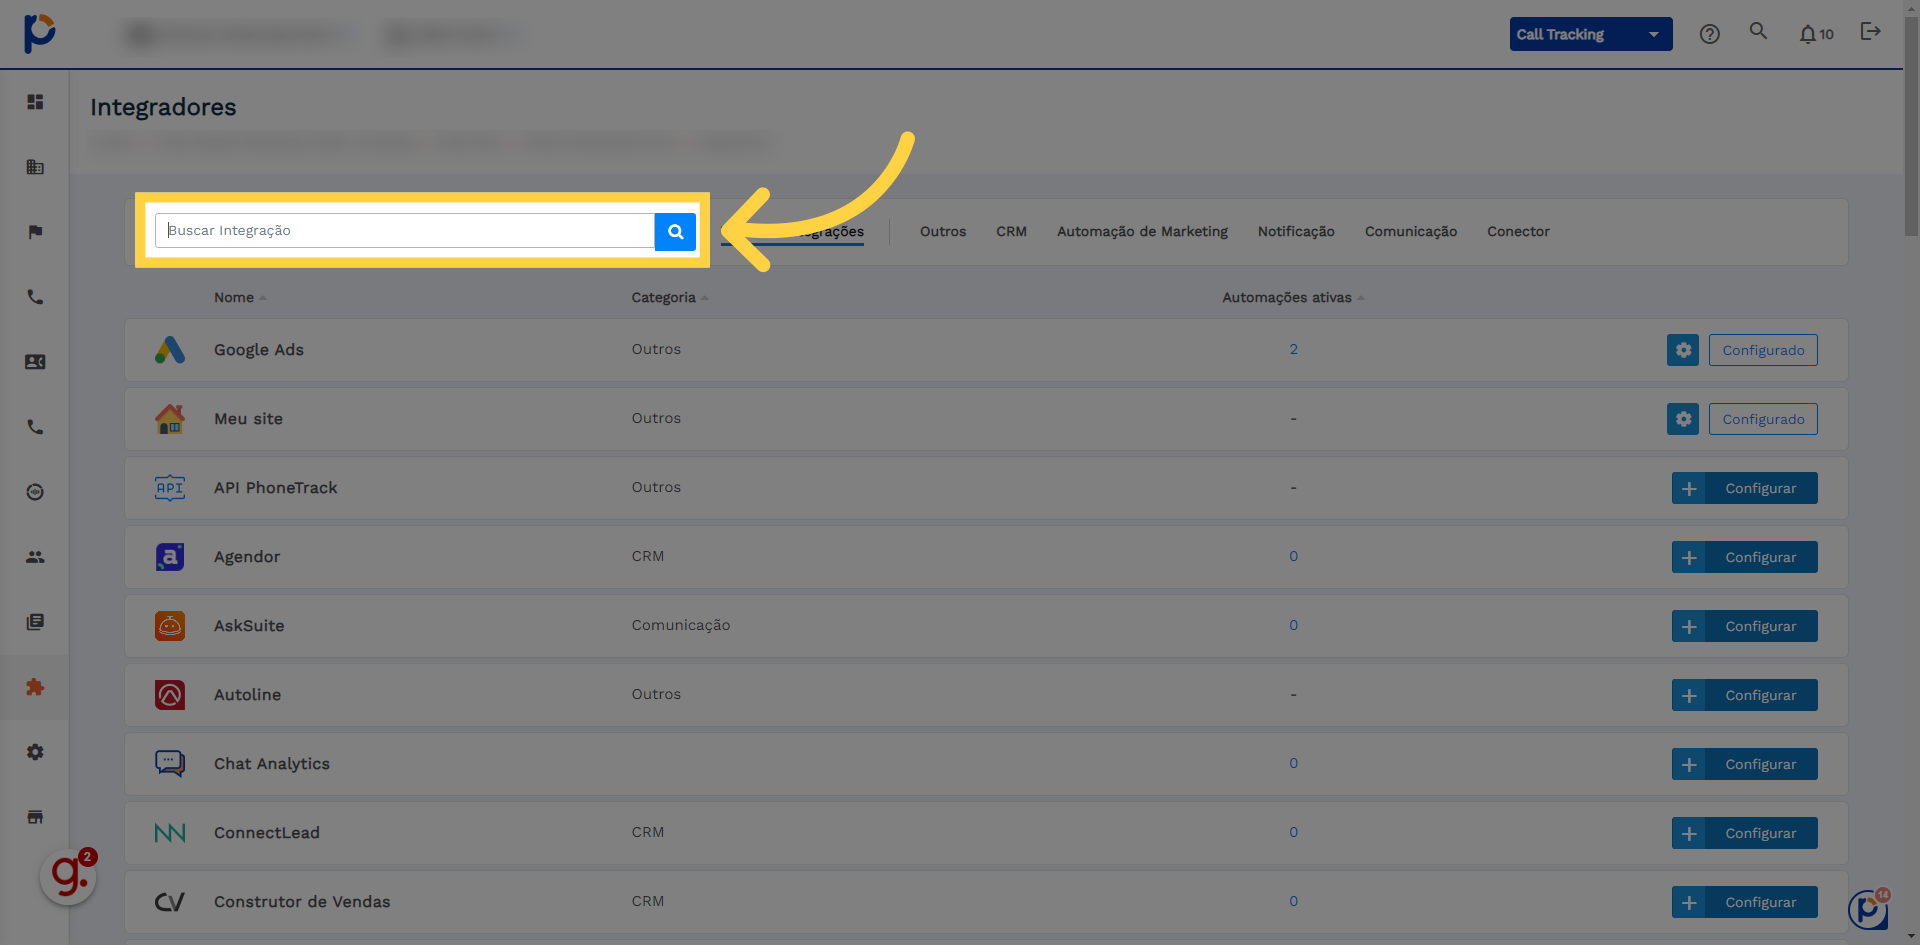Click Configurado button for Meu site
Screen dimensions: 1920x945
(1763, 419)
